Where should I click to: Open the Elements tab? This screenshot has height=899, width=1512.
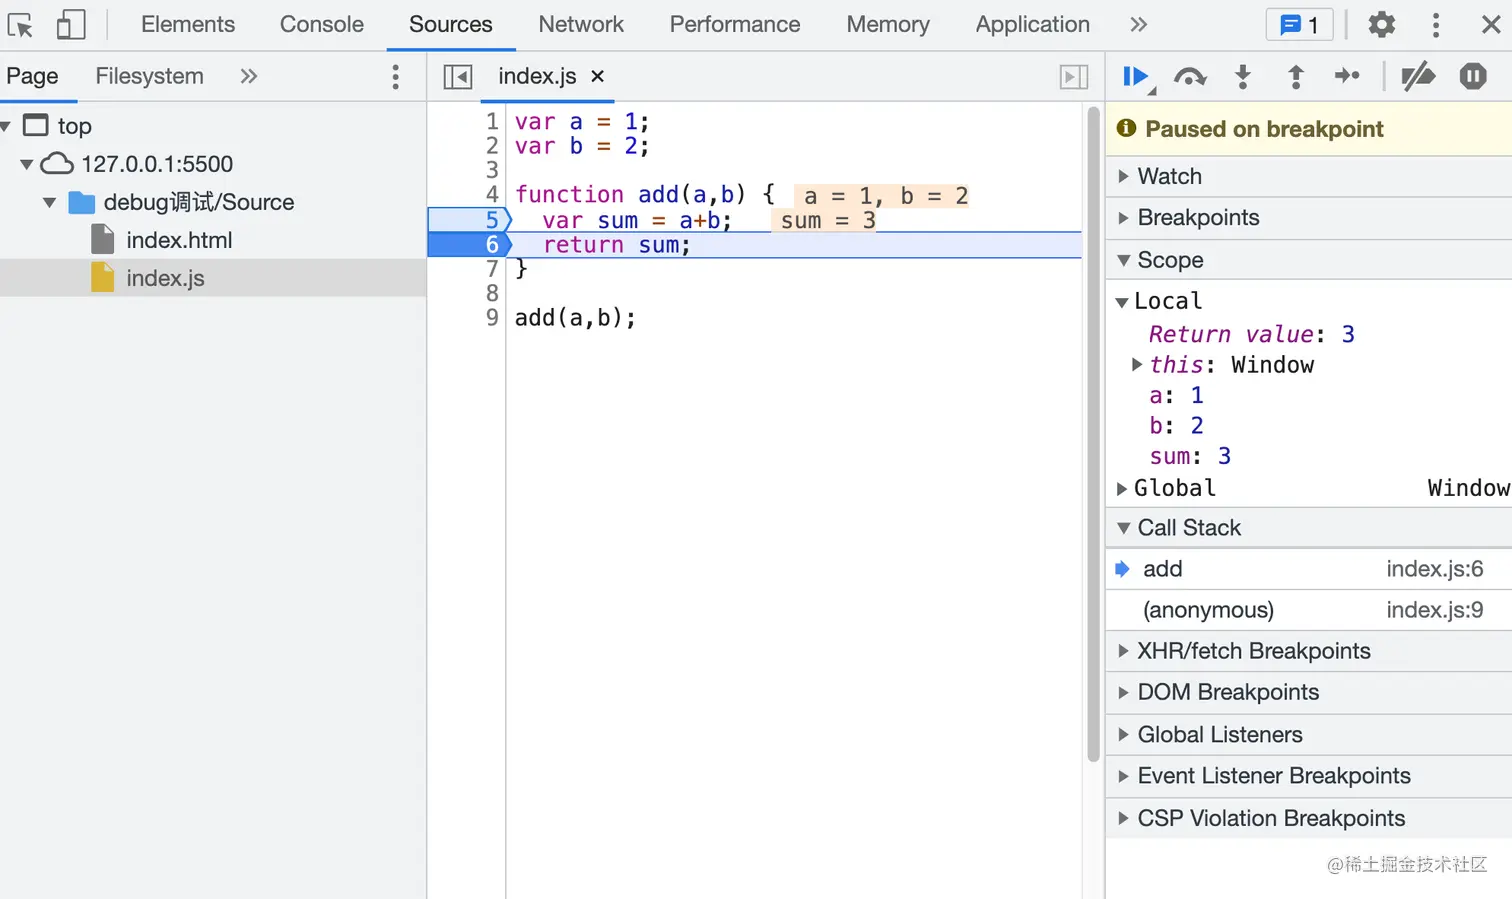click(x=188, y=24)
